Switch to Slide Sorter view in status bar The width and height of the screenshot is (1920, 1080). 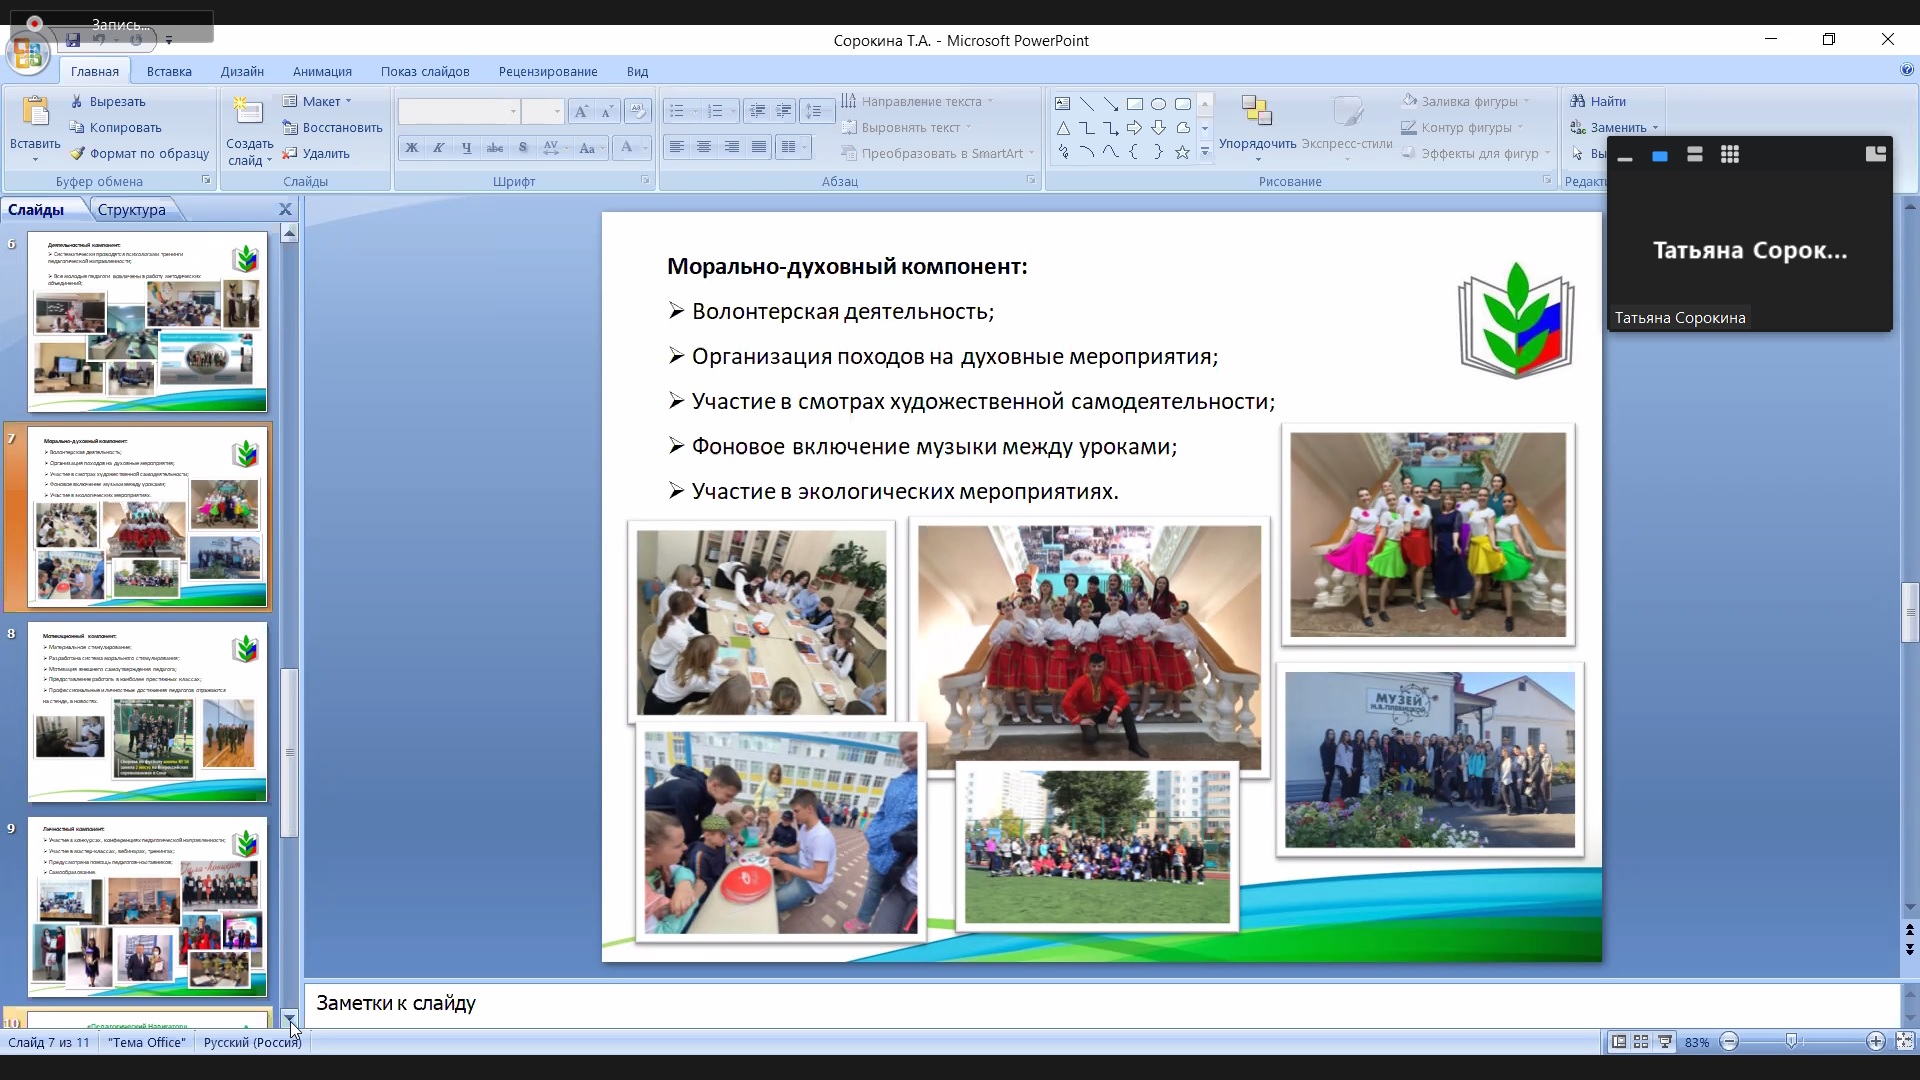click(1641, 1042)
